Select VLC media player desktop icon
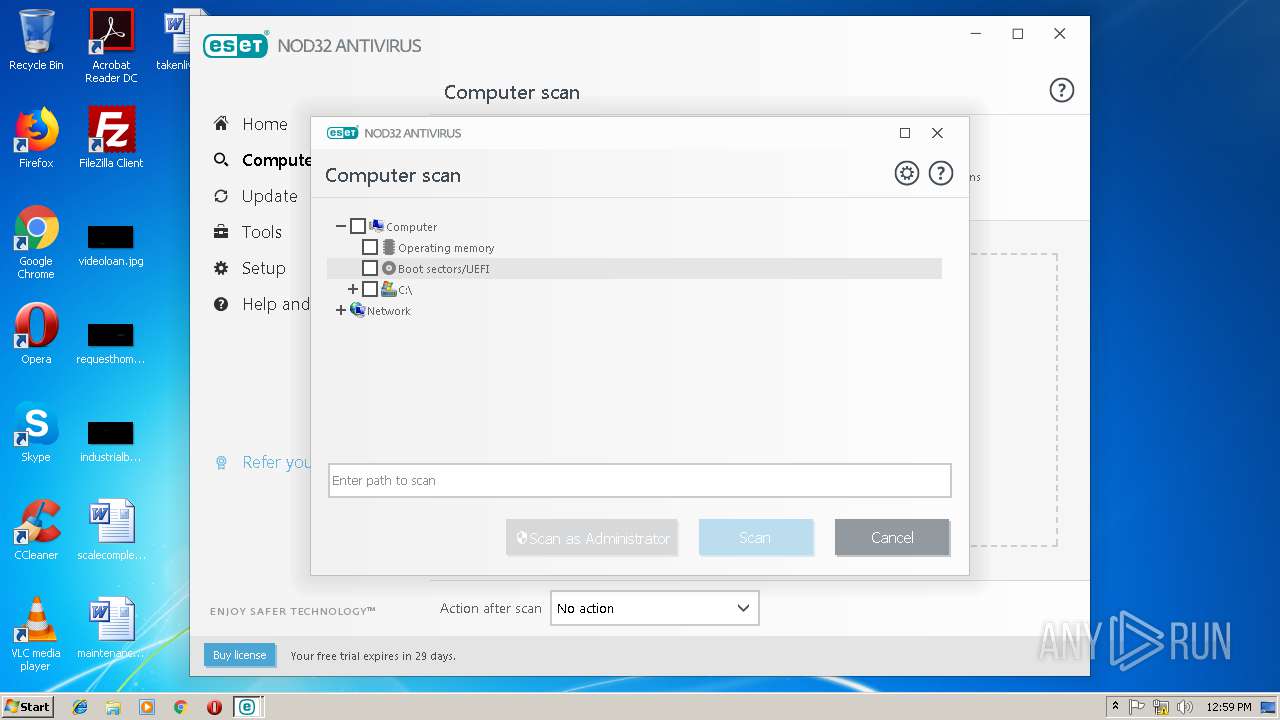 (36, 634)
